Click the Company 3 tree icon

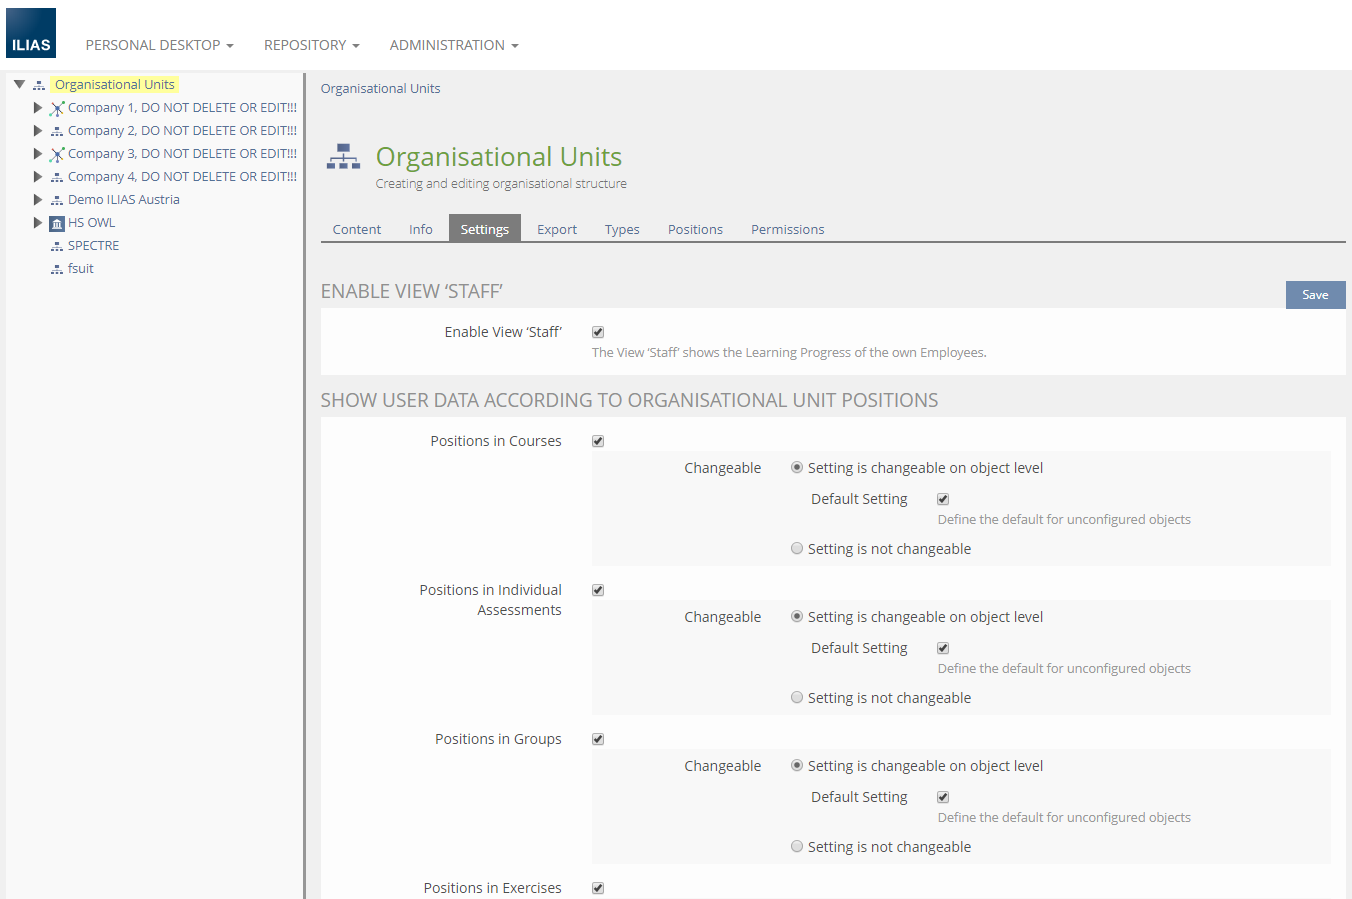coord(57,154)
